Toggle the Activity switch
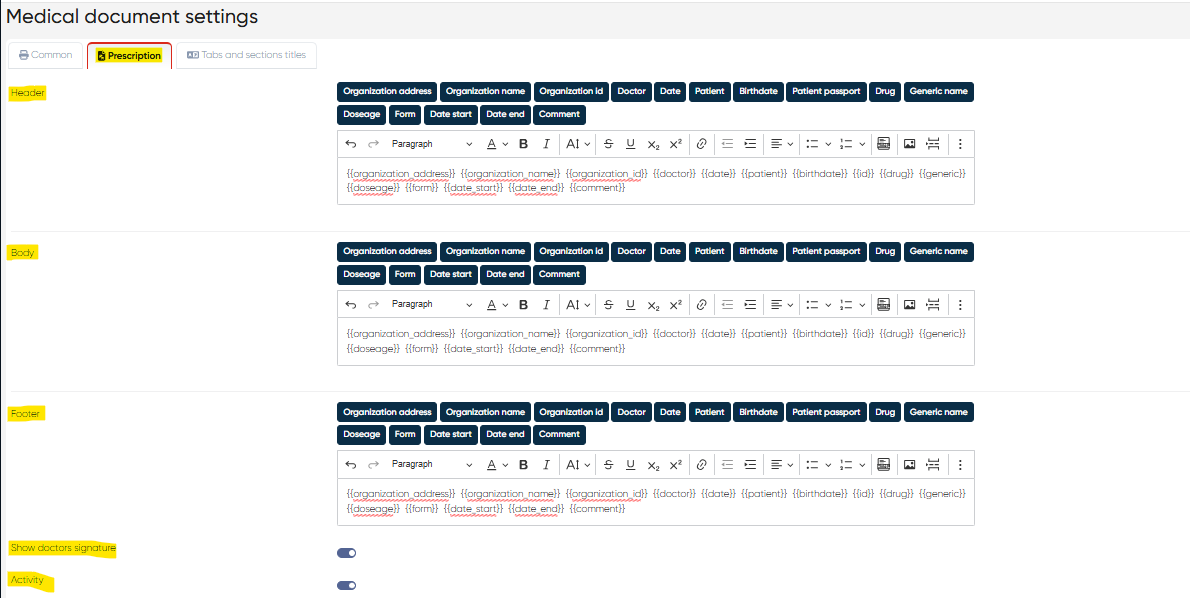The height and width of the screenshot is (598, 1190). pos(347,585)
